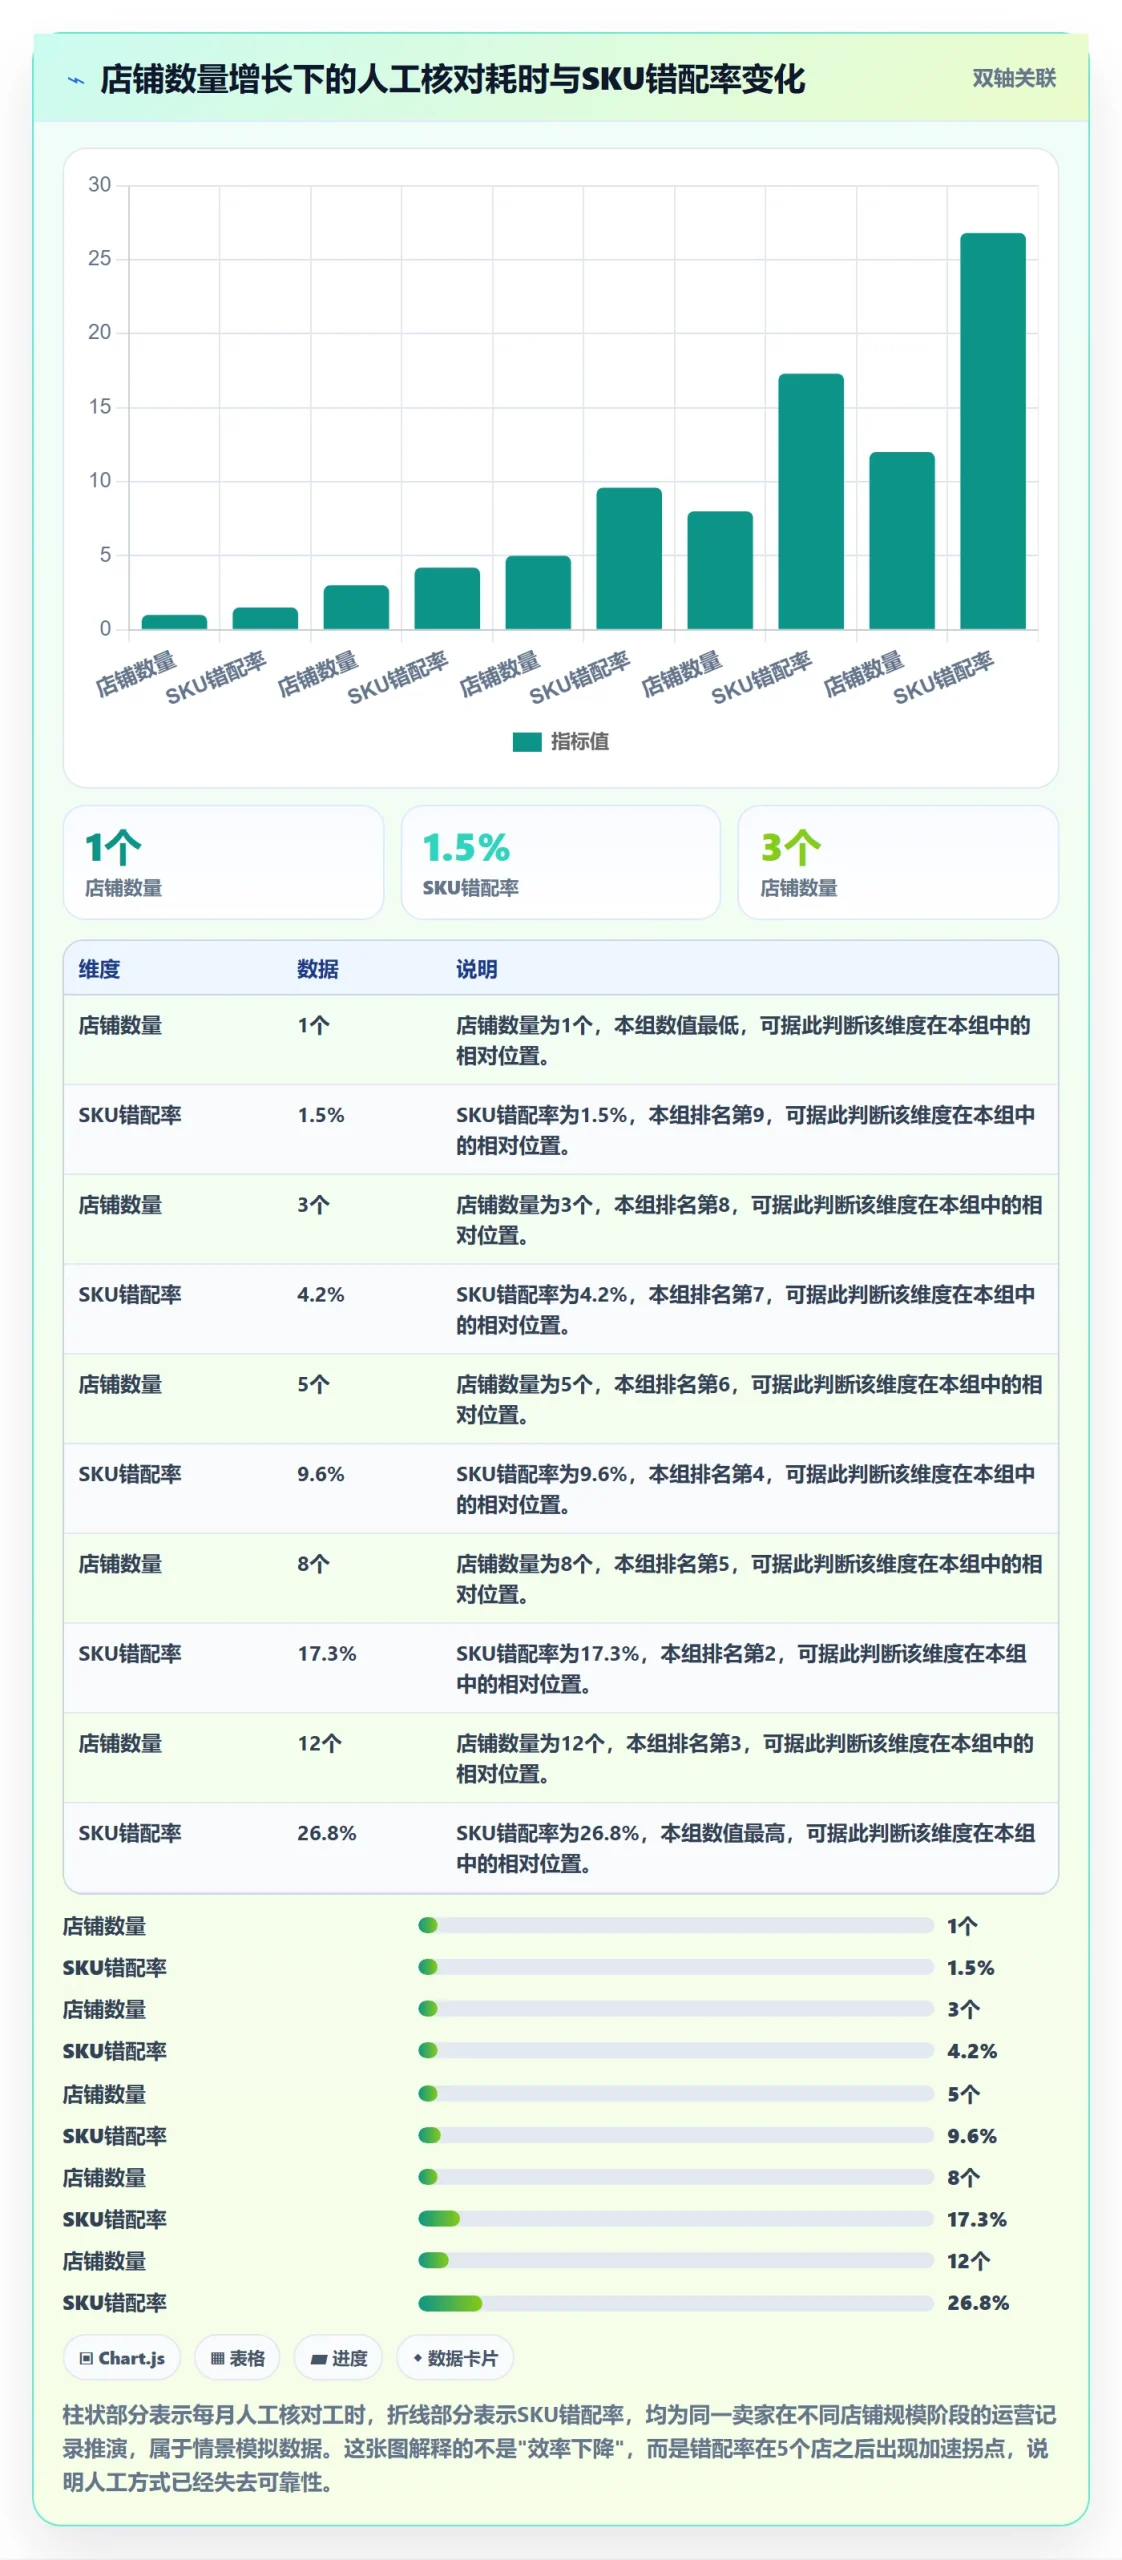Click the progress bar valued 9.6%
This screenshot has width=1122, height=2560.
675,2135
